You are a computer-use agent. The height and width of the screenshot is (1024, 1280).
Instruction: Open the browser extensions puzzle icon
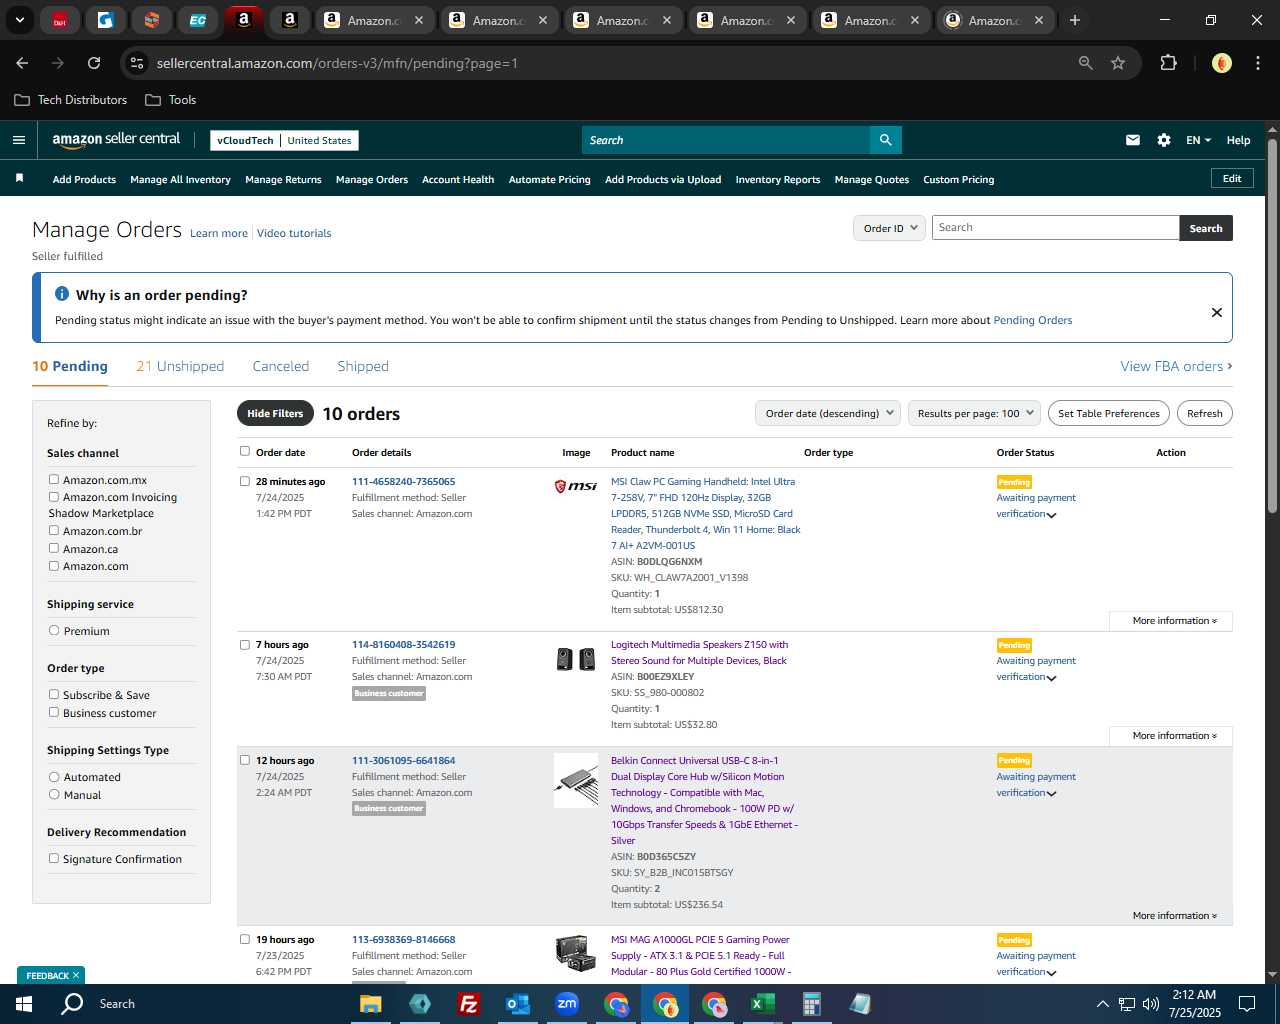click(x=1168, y=63)
